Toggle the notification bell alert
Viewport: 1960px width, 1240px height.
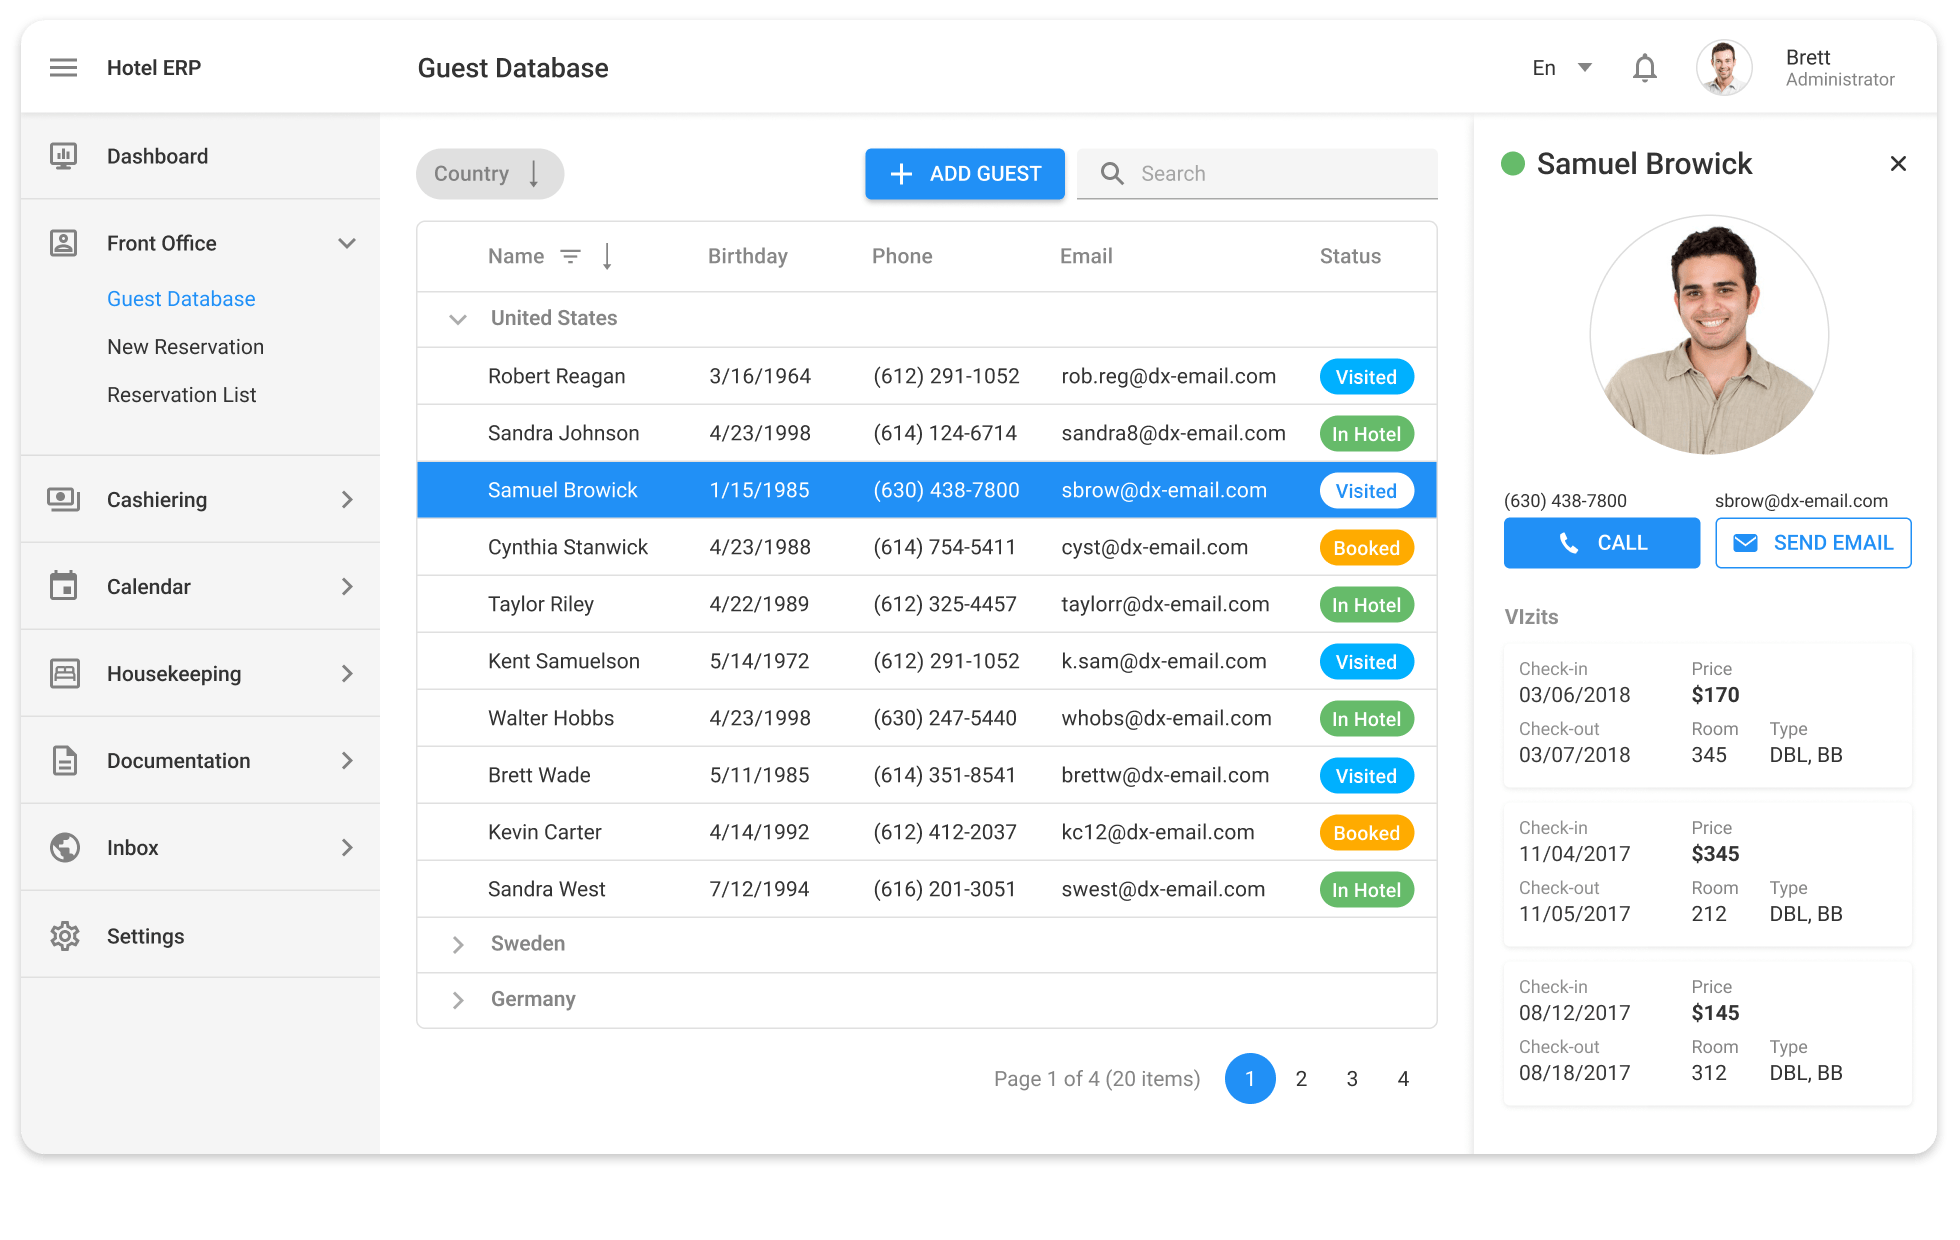(1646, 67)
